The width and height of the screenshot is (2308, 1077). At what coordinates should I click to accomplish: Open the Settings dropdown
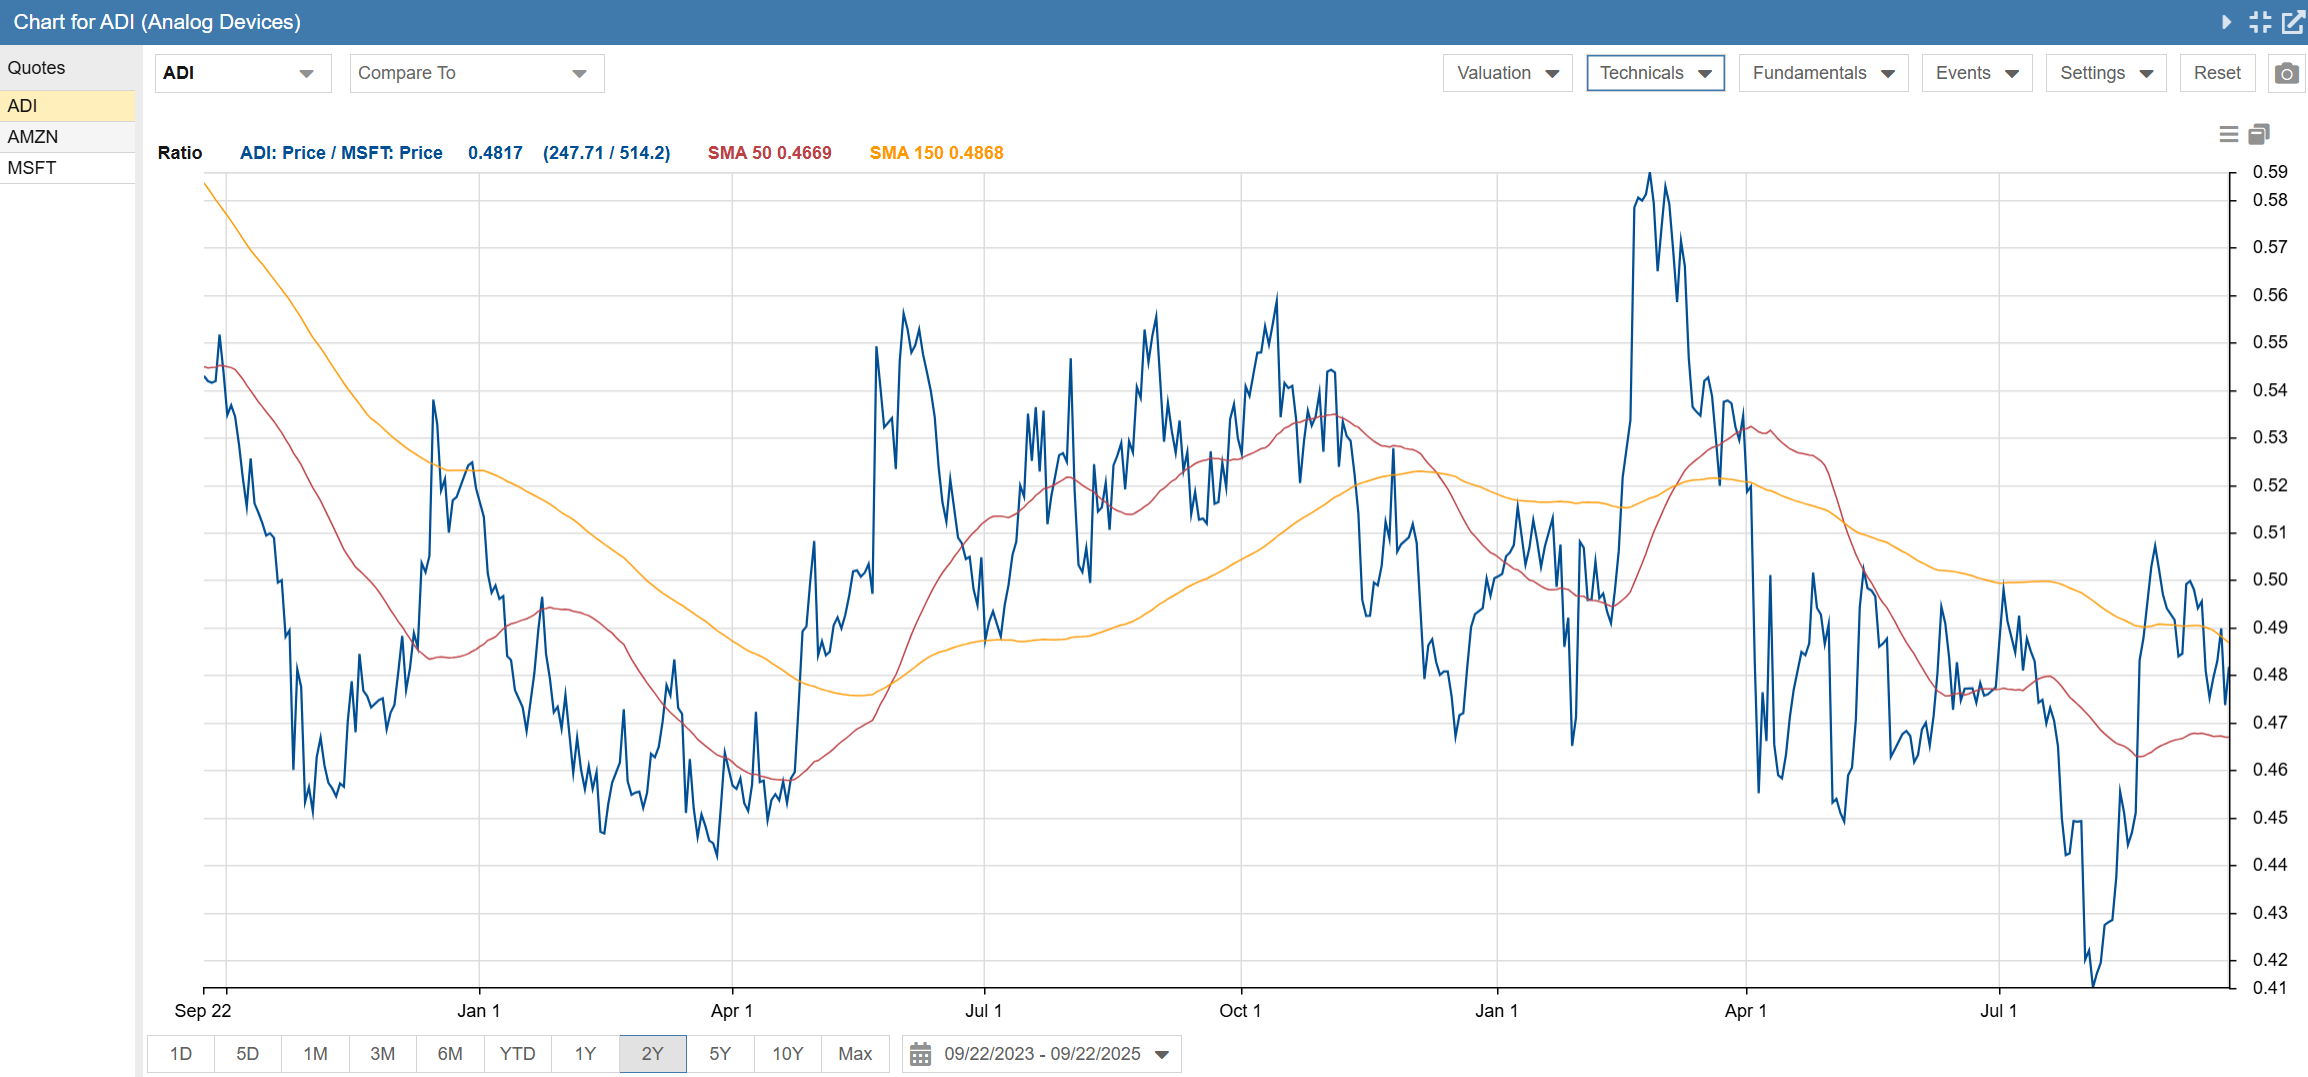click(x=2105, y=73)
